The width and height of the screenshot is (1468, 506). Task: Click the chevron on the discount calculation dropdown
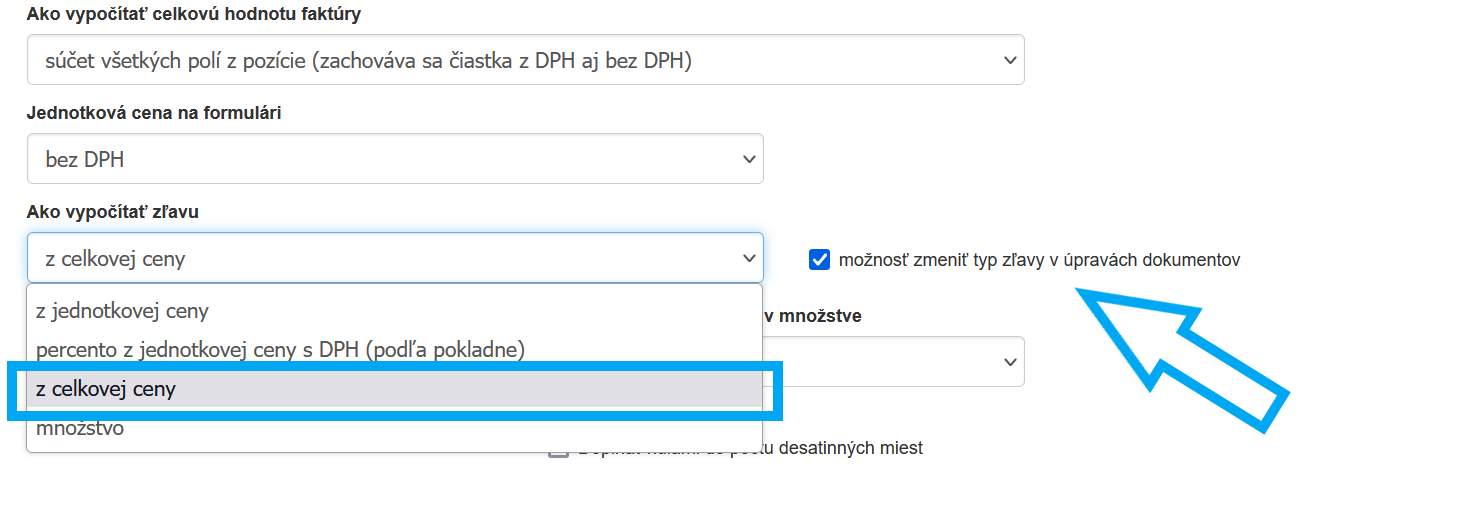[x=749, y=258]
